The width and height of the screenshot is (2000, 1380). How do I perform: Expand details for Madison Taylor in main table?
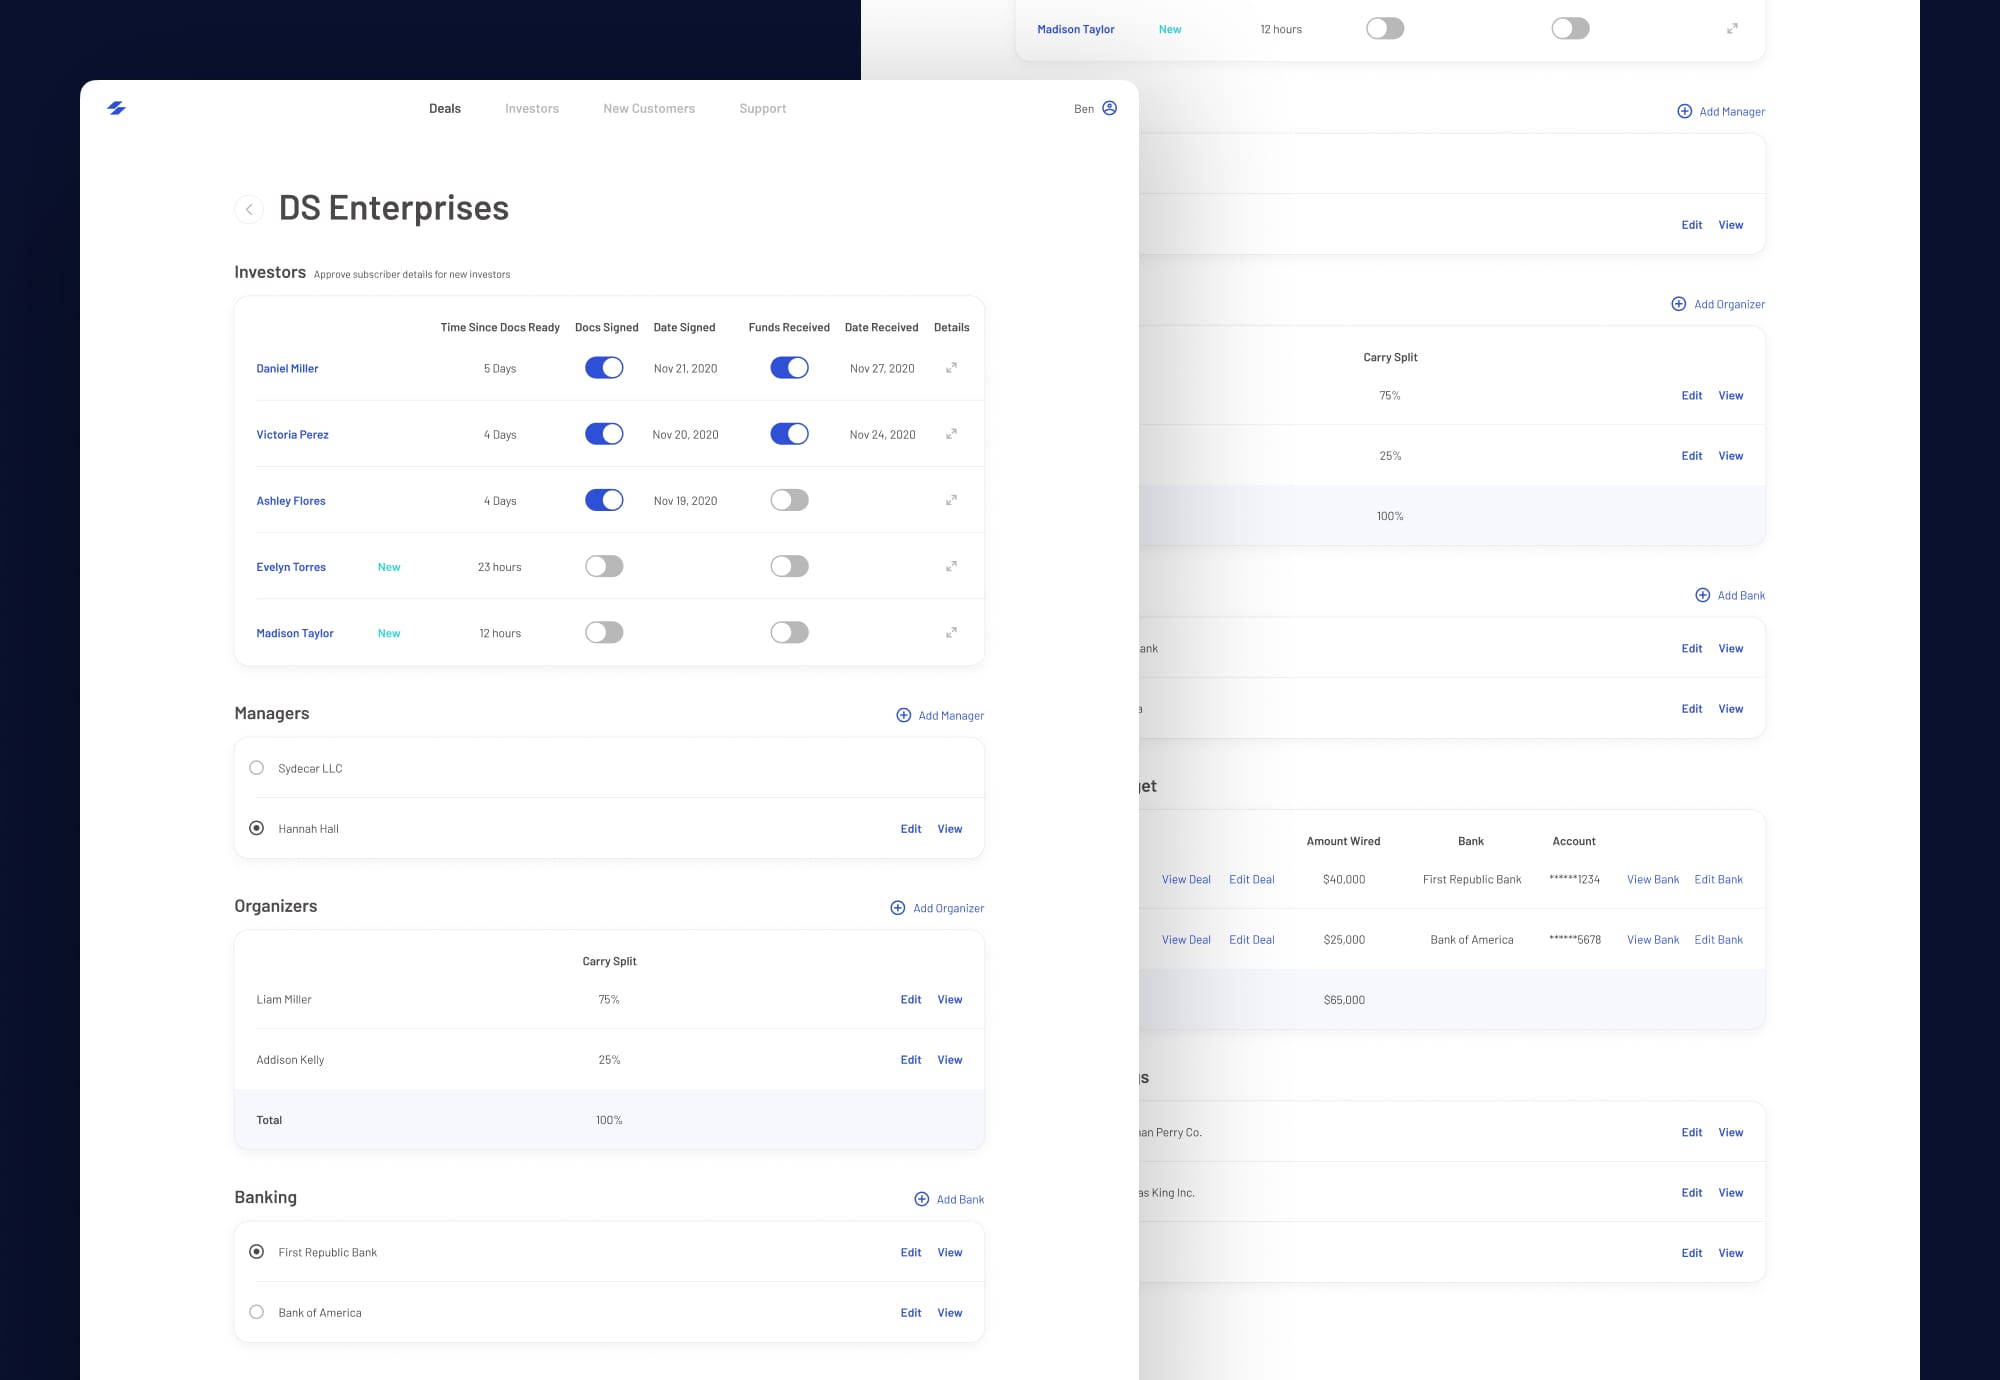tap(951, 632)
